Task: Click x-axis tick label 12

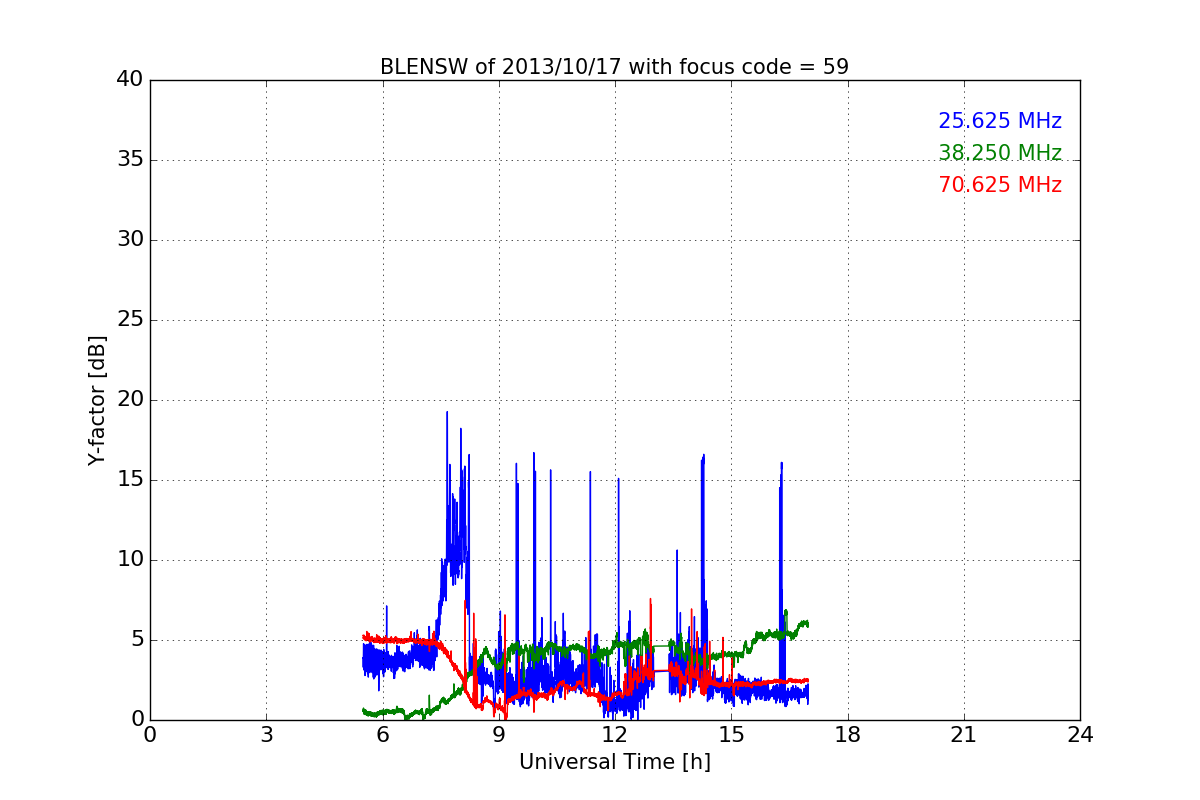Action: point(615,735)
